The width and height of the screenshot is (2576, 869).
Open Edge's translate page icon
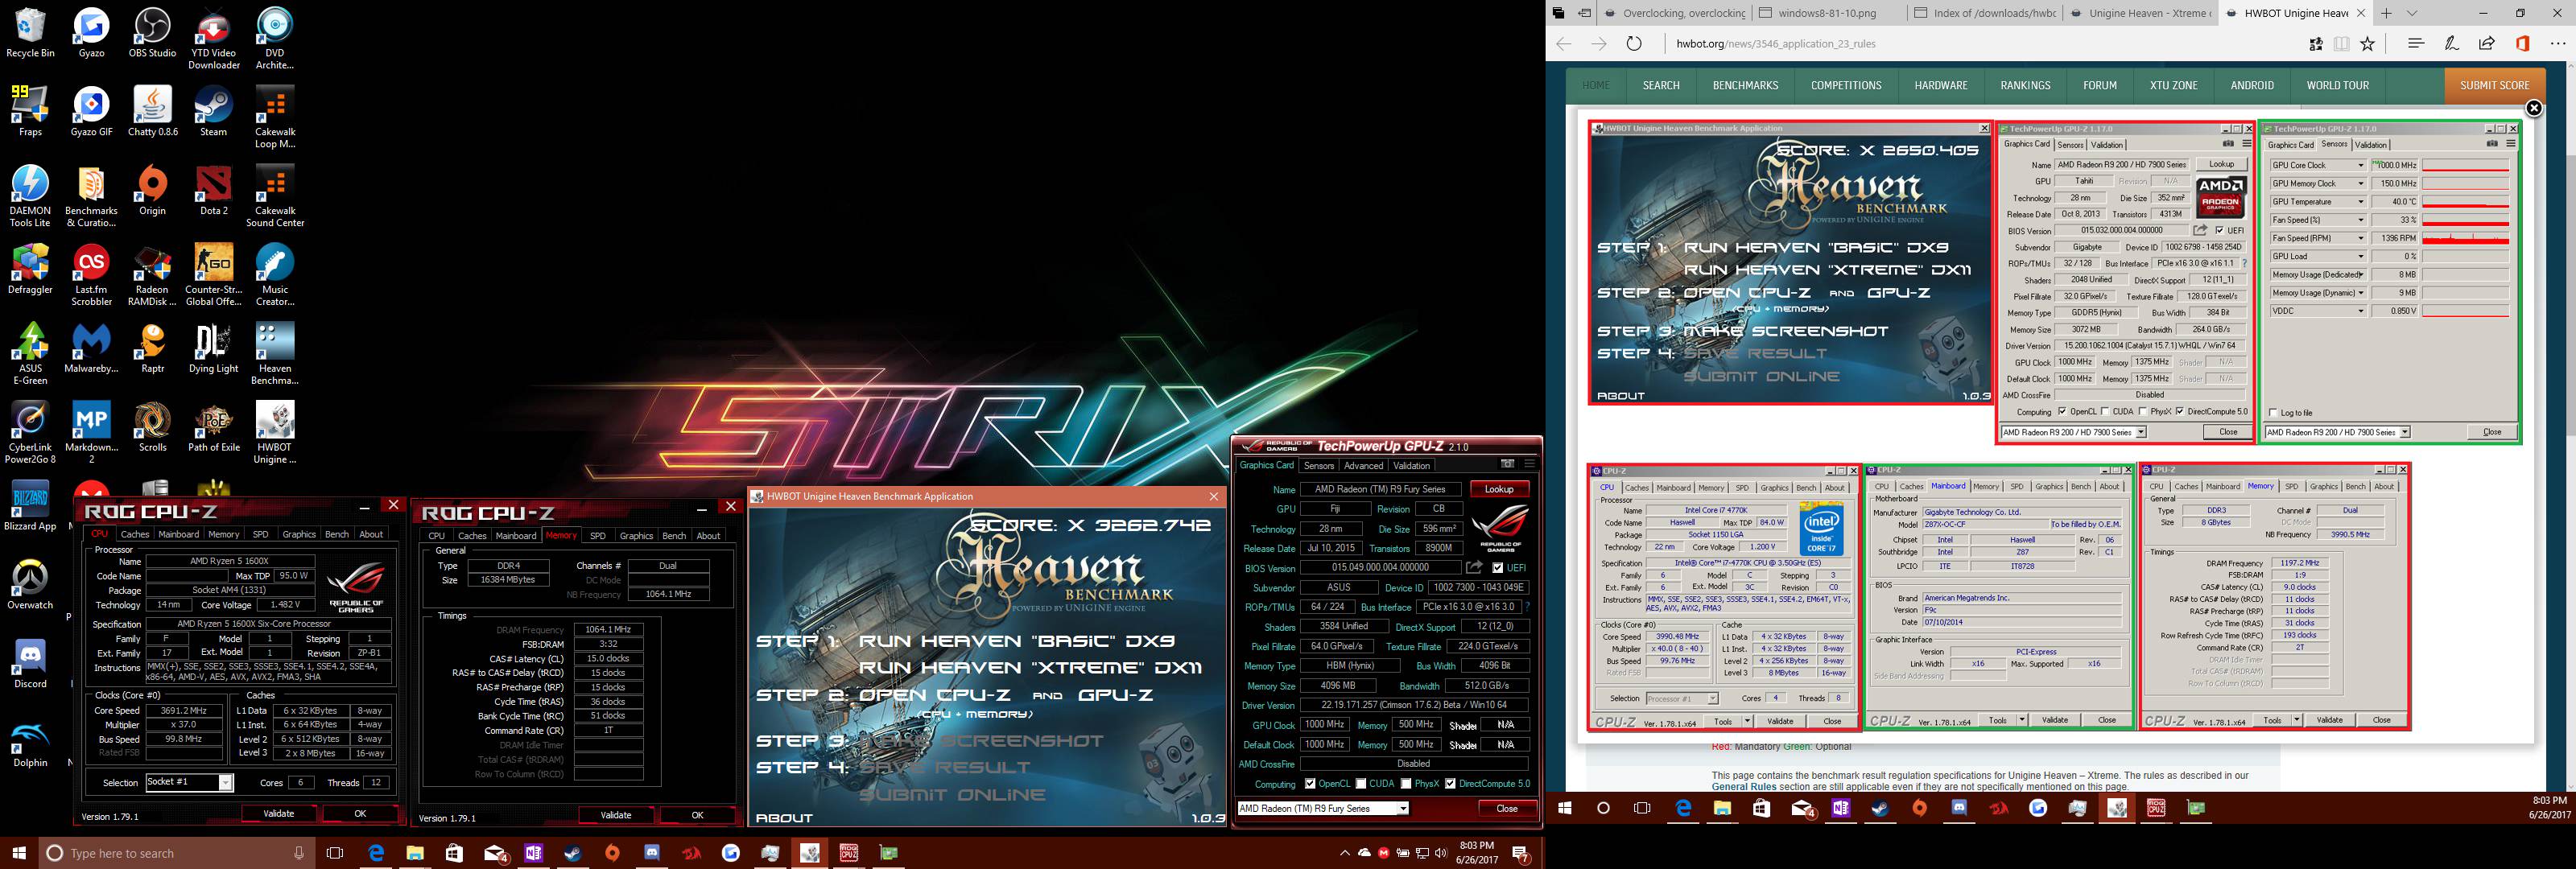pos(2316,44)
